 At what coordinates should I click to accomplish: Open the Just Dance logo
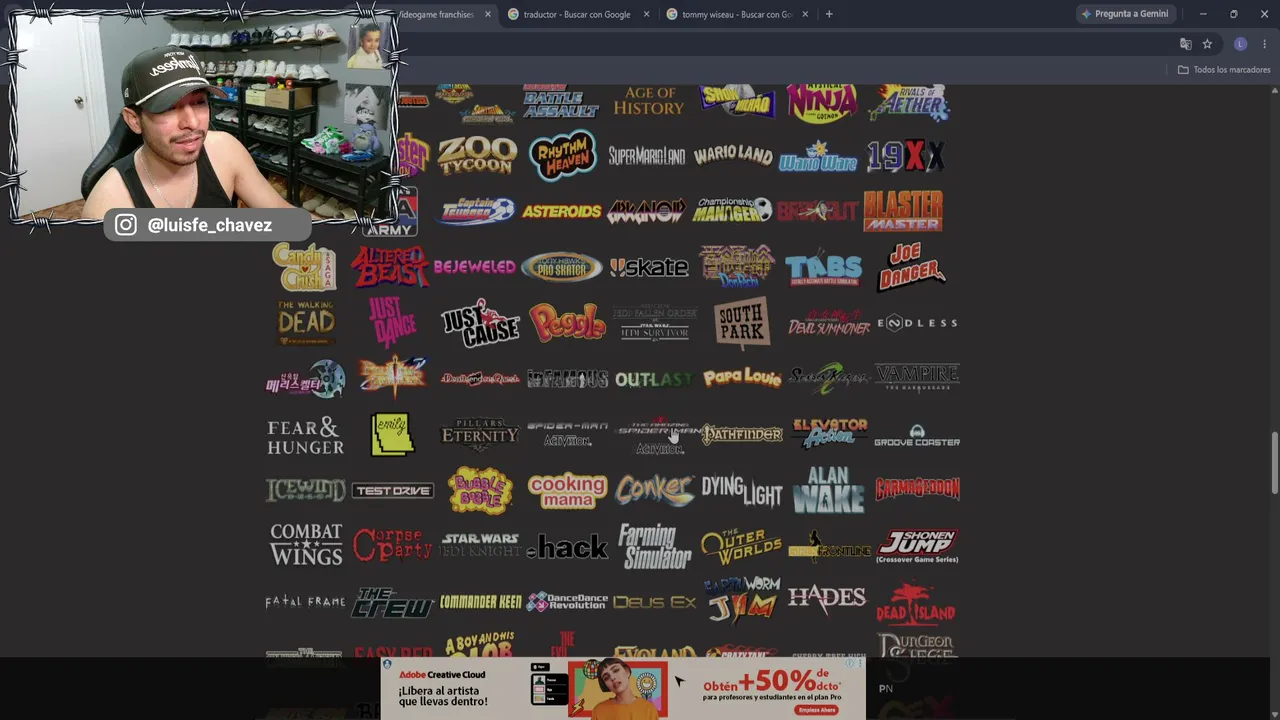(x=392, y=322)
